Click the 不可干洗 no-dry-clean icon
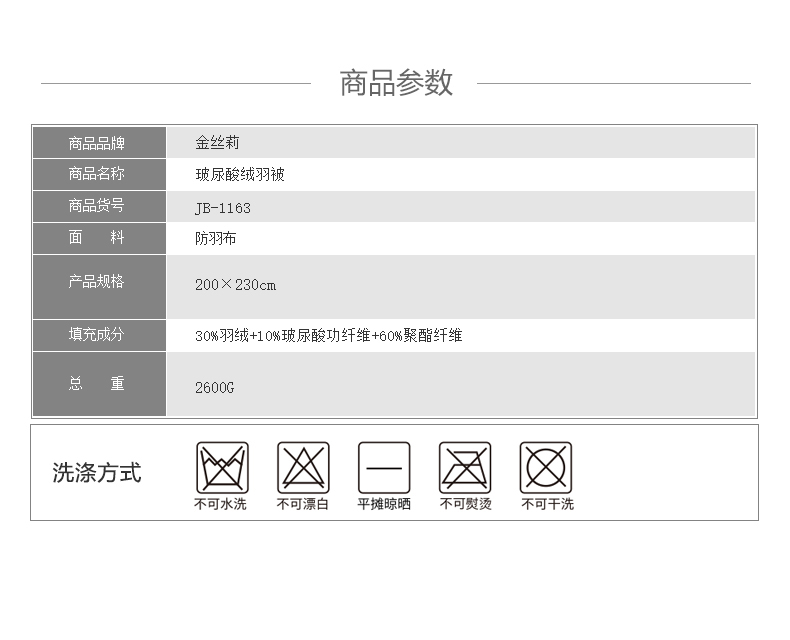Viewport: 790px width, 640px height. coord(546,468)
